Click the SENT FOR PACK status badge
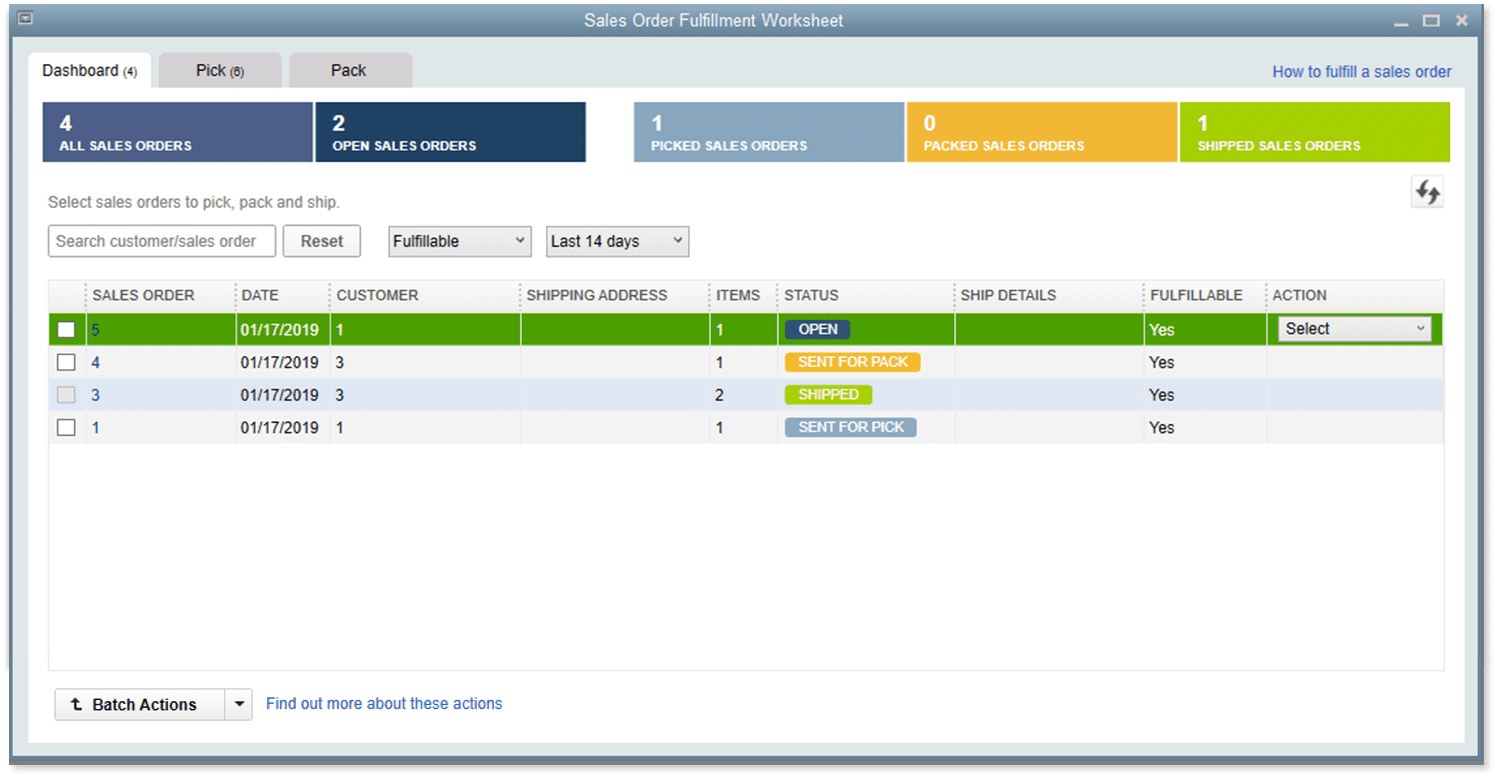The width and height of the screenshot is (1497, 778). click(x=853, y=362)
